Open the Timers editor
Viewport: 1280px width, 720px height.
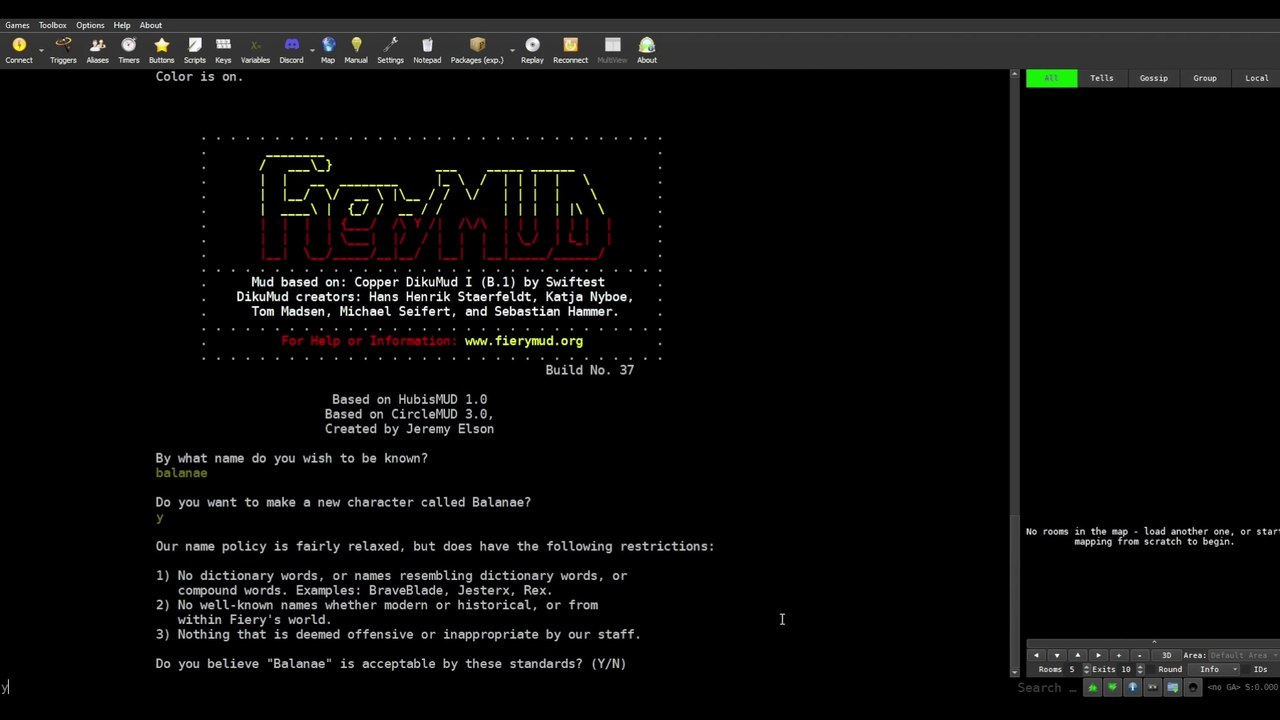pos(129,50)
